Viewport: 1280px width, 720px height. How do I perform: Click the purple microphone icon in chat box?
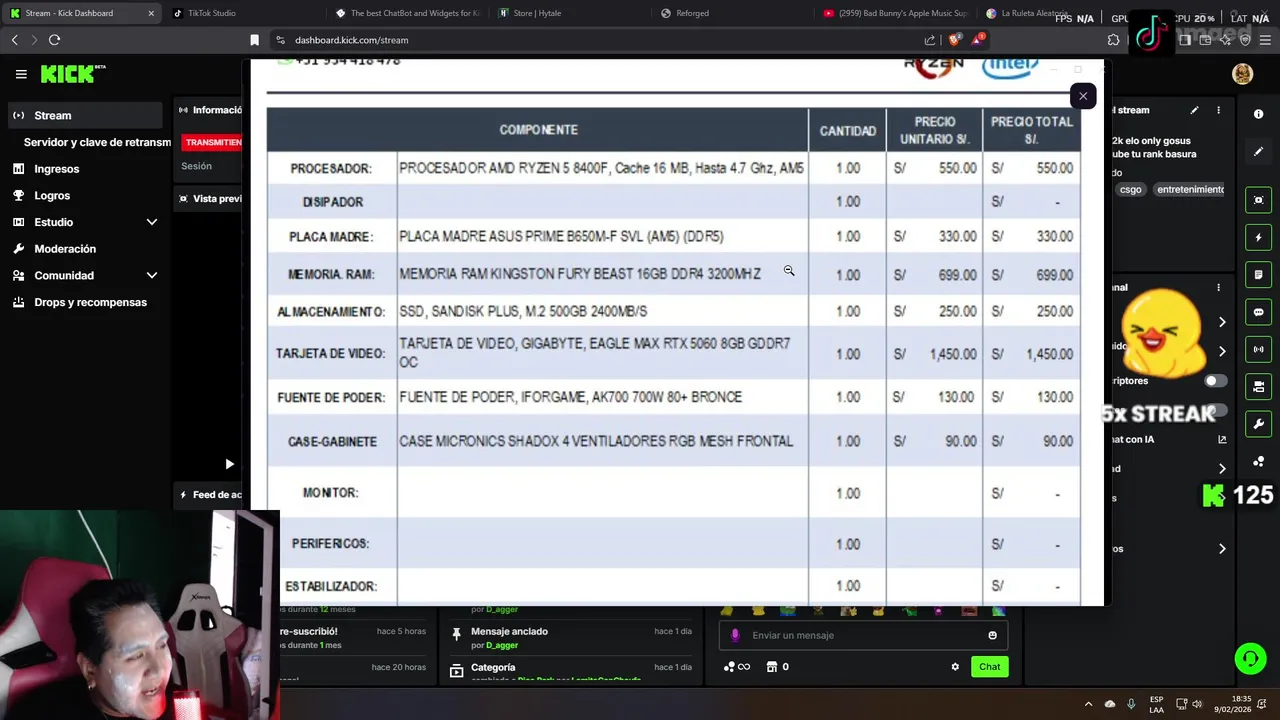click(735, 635)
